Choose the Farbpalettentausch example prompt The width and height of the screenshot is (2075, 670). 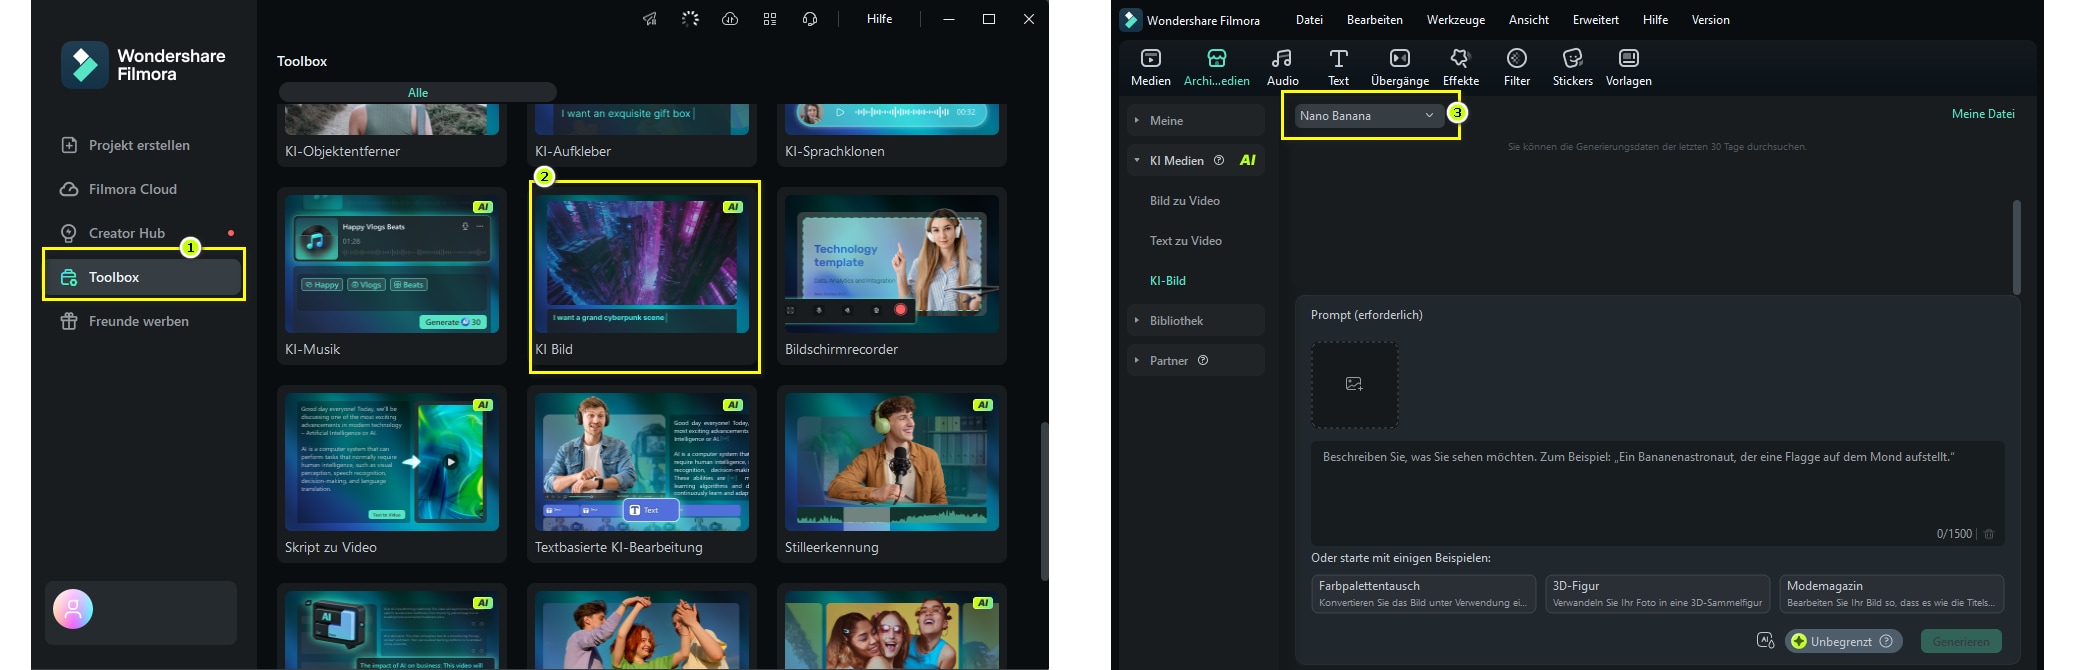1422,593
